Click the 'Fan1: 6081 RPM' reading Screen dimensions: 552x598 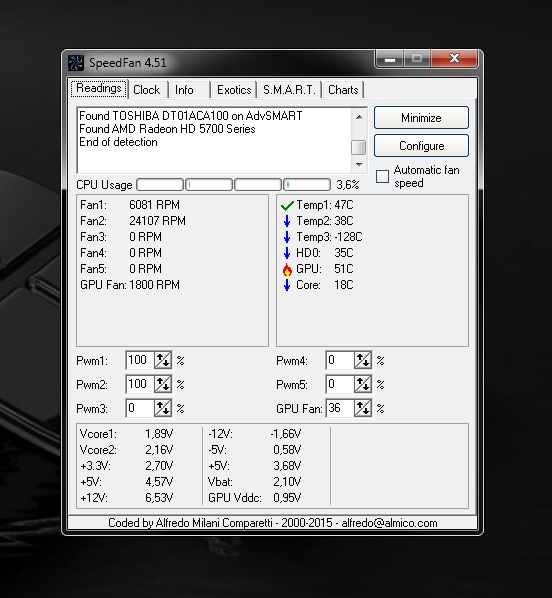[x=130, y=205]
